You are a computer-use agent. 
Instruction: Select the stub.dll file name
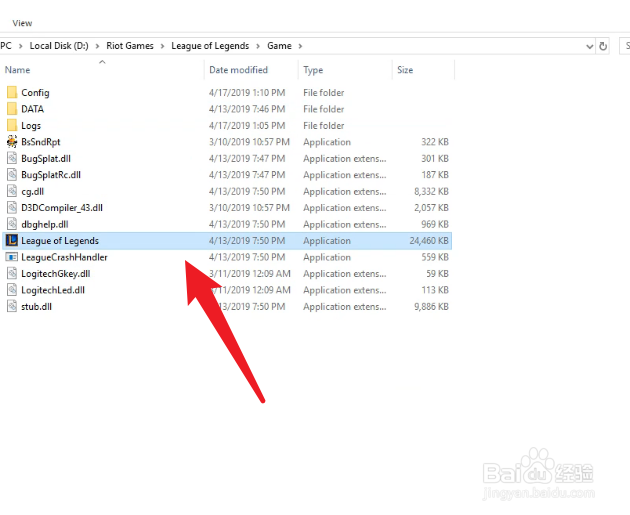click(37, 307)
